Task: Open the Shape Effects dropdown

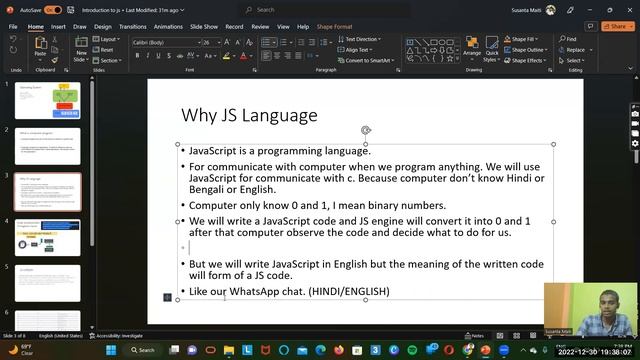Action: click(x=525, y=60)
